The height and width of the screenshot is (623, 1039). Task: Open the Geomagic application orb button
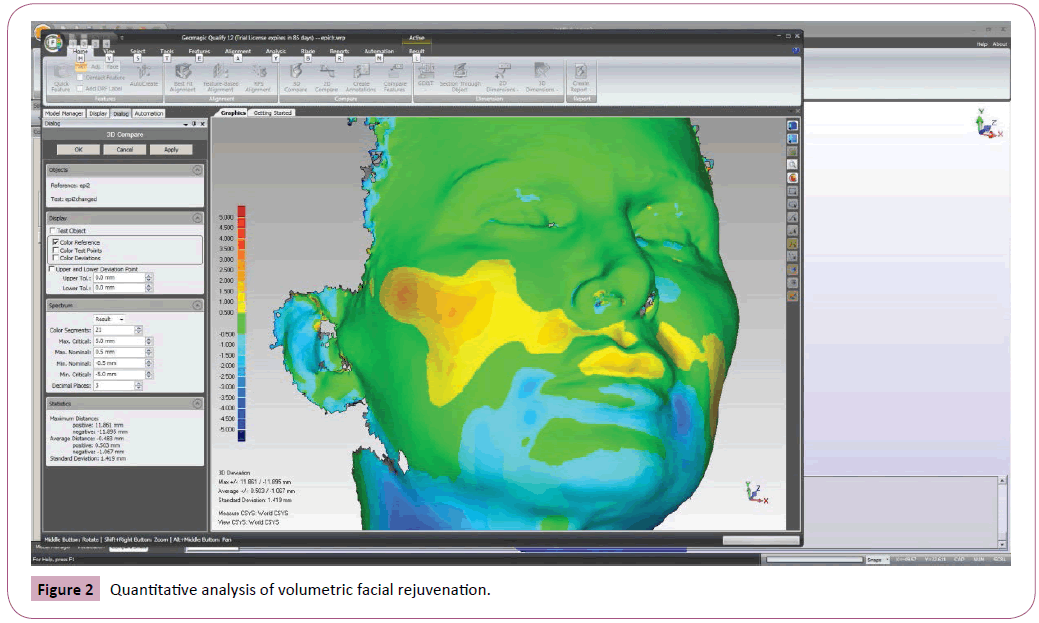pos(52,43)
